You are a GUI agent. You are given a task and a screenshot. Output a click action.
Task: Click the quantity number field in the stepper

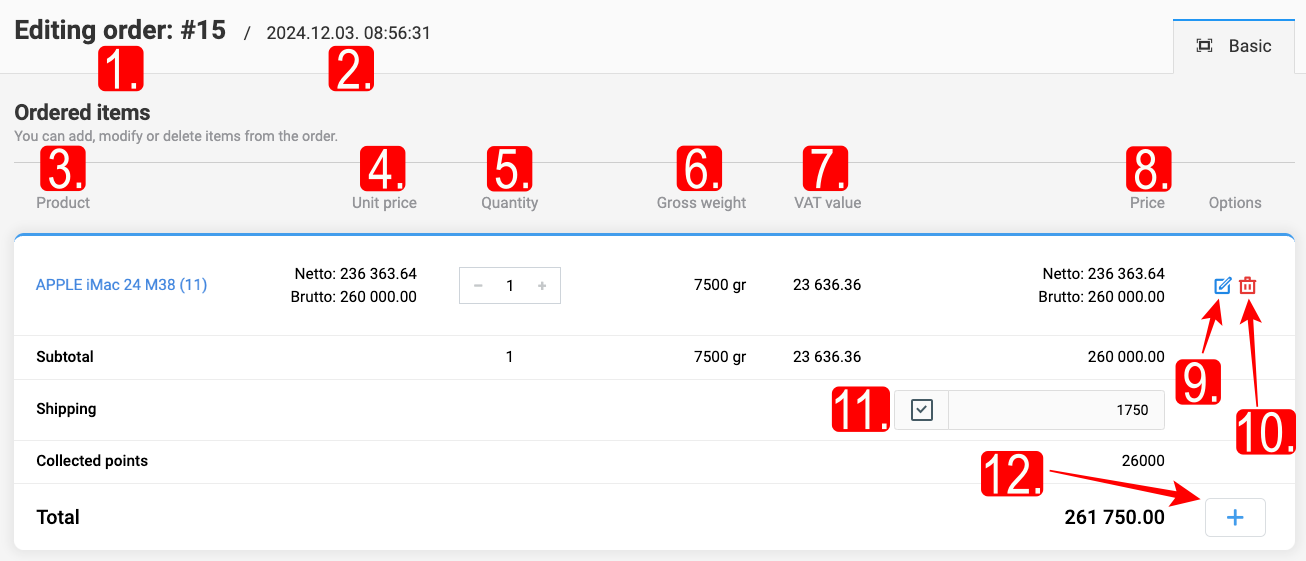point(510,286)
